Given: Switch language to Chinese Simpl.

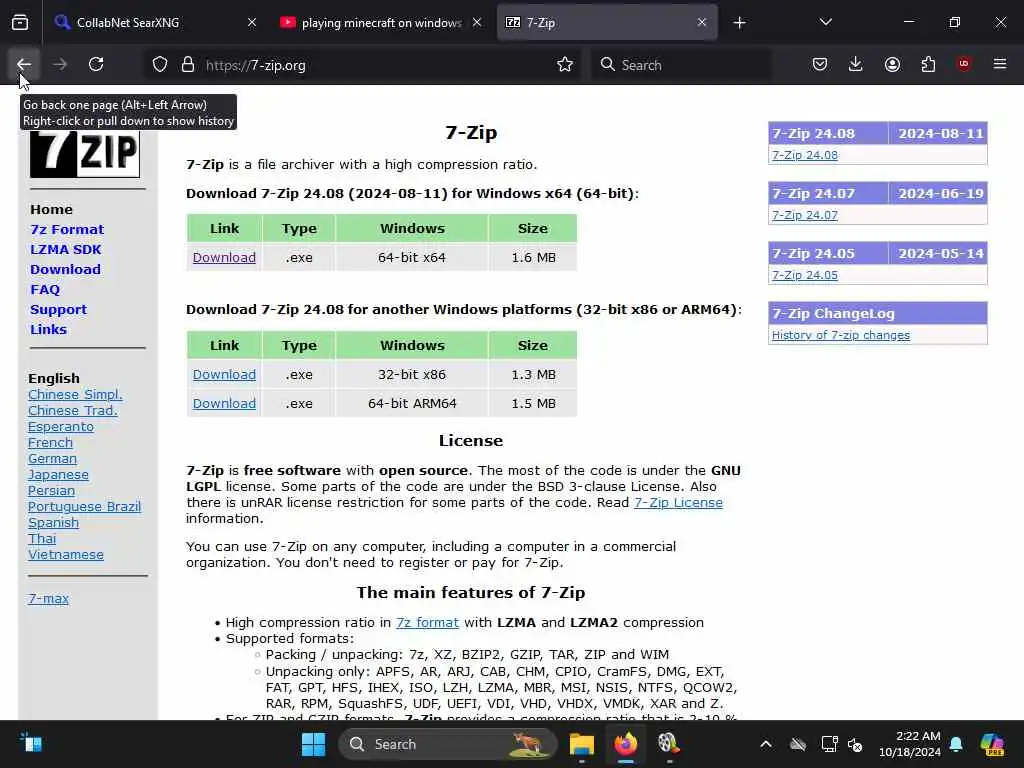Looking at the screenshot, I should 75,394.
